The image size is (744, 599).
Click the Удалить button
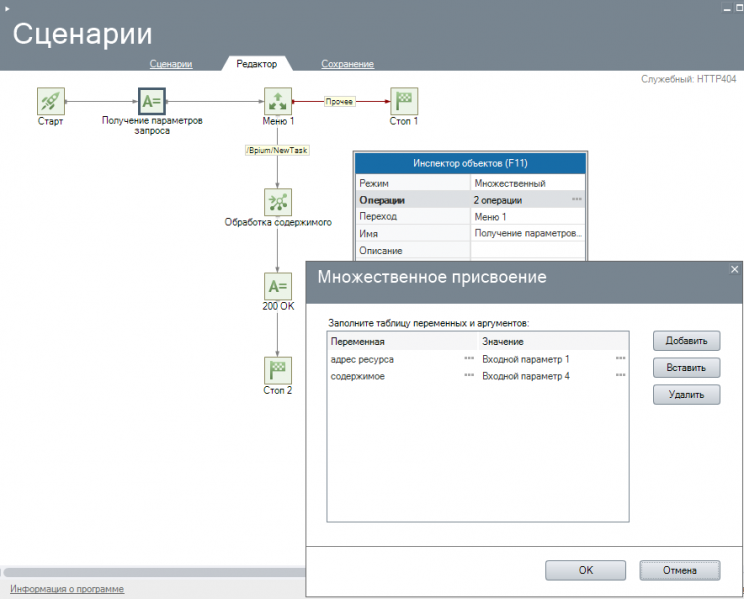(x=686, y=394)
